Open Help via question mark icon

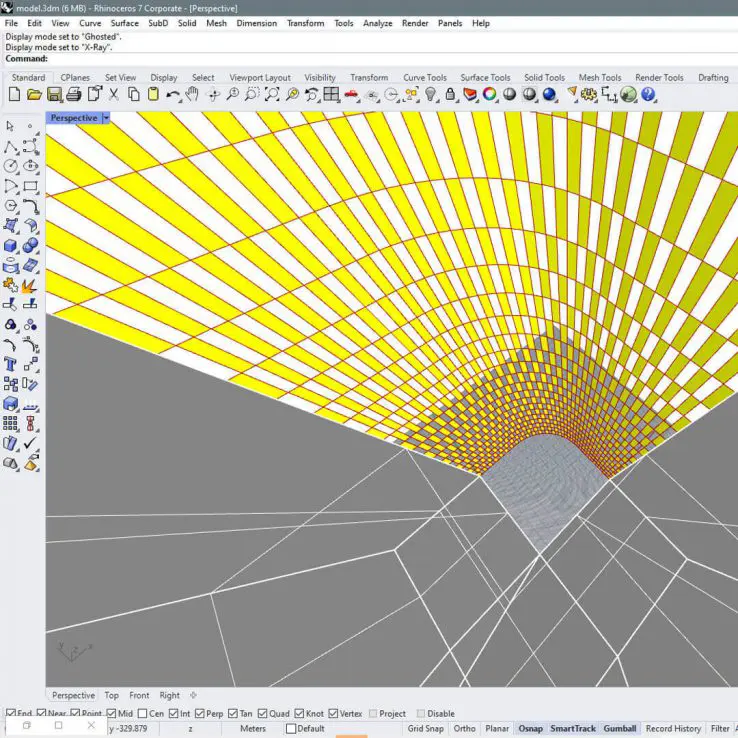pos(648,94)
